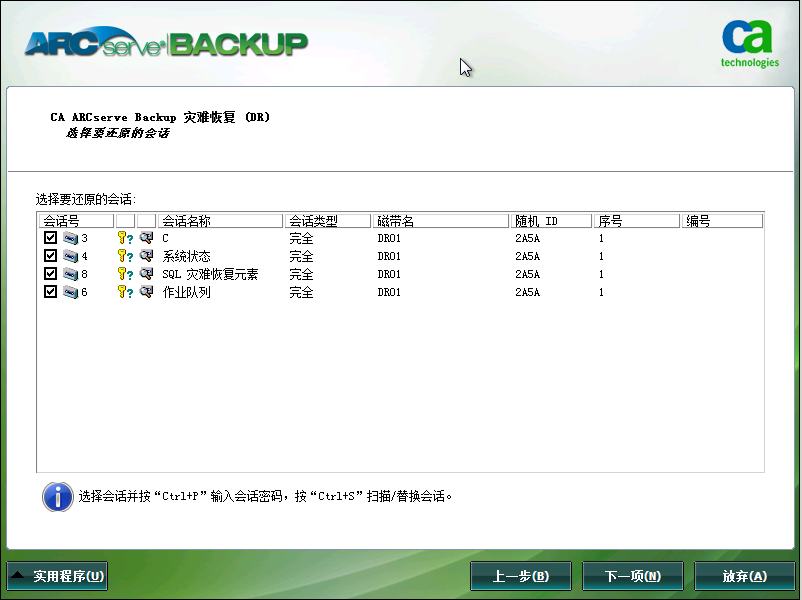Click the tape icon beside session 6
802x600 pixels.
[70, 292]
